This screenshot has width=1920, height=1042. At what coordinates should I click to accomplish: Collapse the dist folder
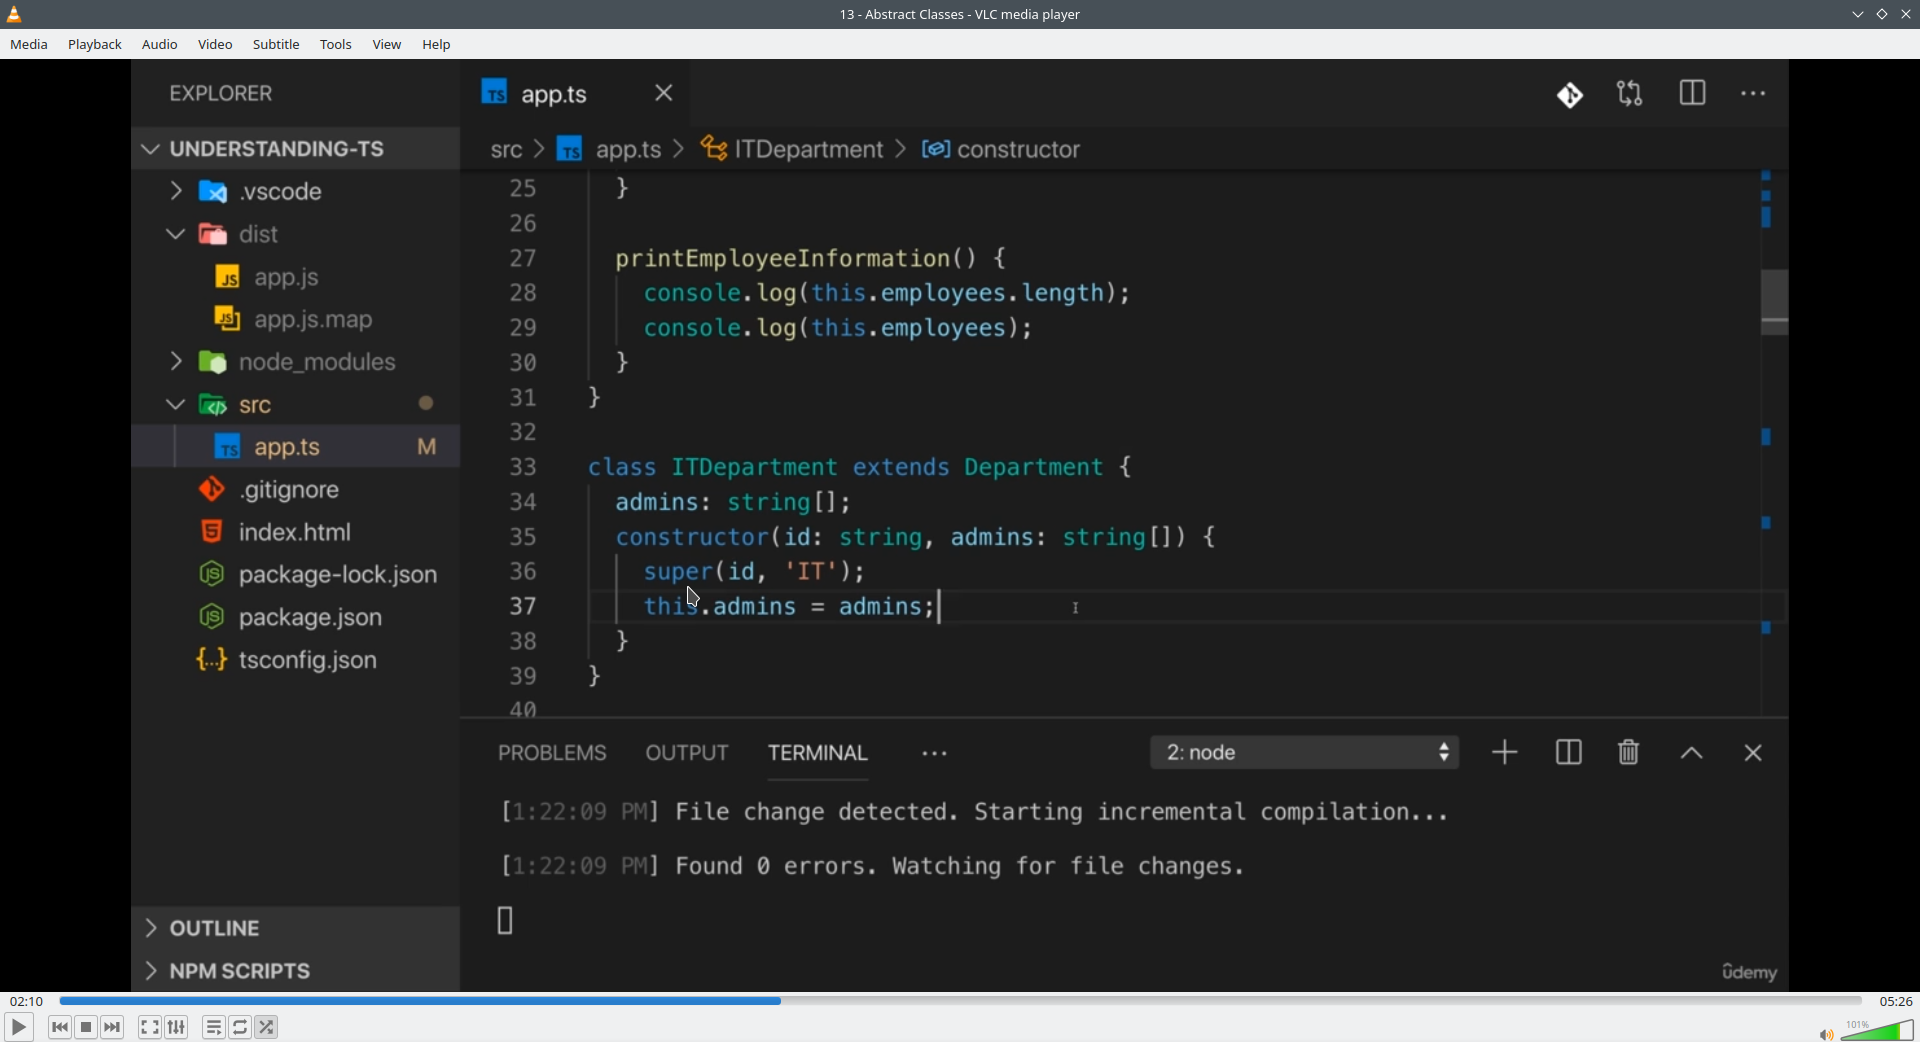pyautogui.click(x=296, y=234)
